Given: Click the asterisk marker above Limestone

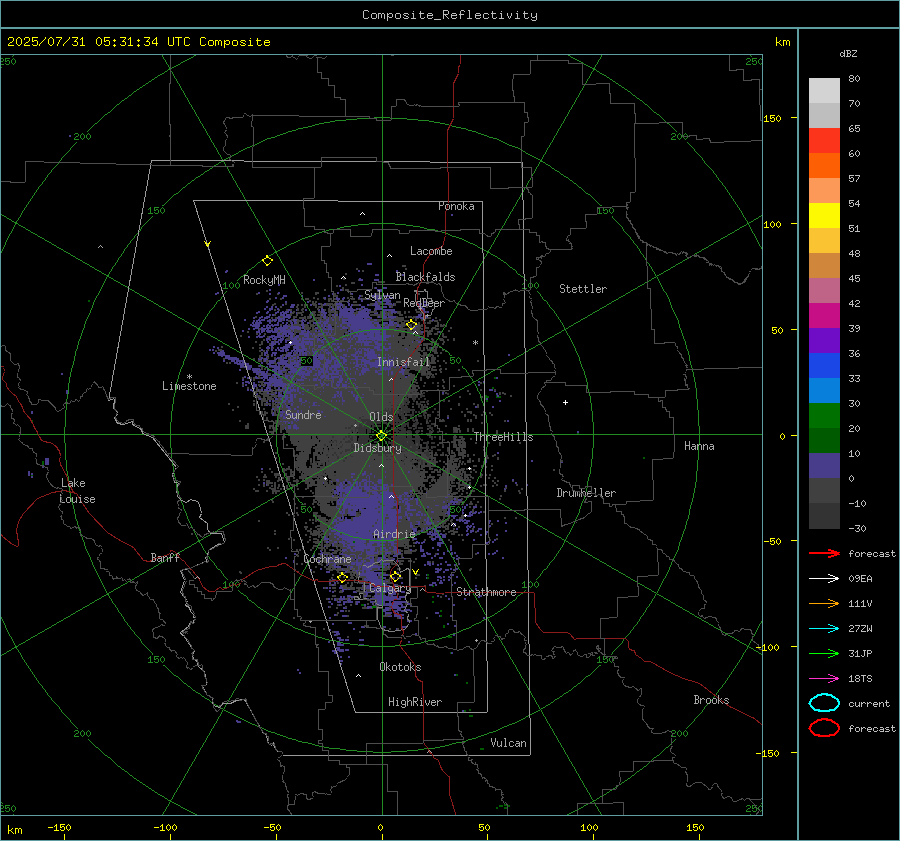Looking at the screenshot, I should coord(189,377).
